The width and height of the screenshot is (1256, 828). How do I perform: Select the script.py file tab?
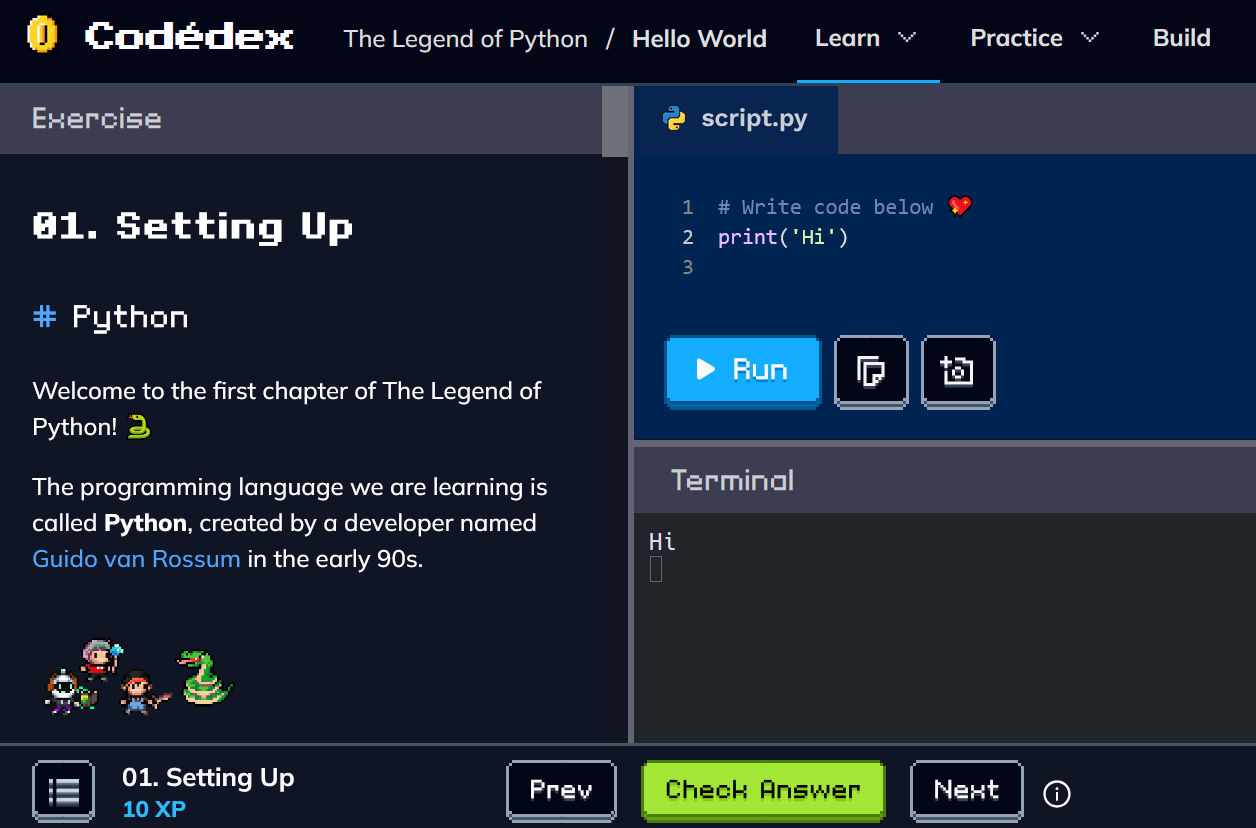[737, 119]
